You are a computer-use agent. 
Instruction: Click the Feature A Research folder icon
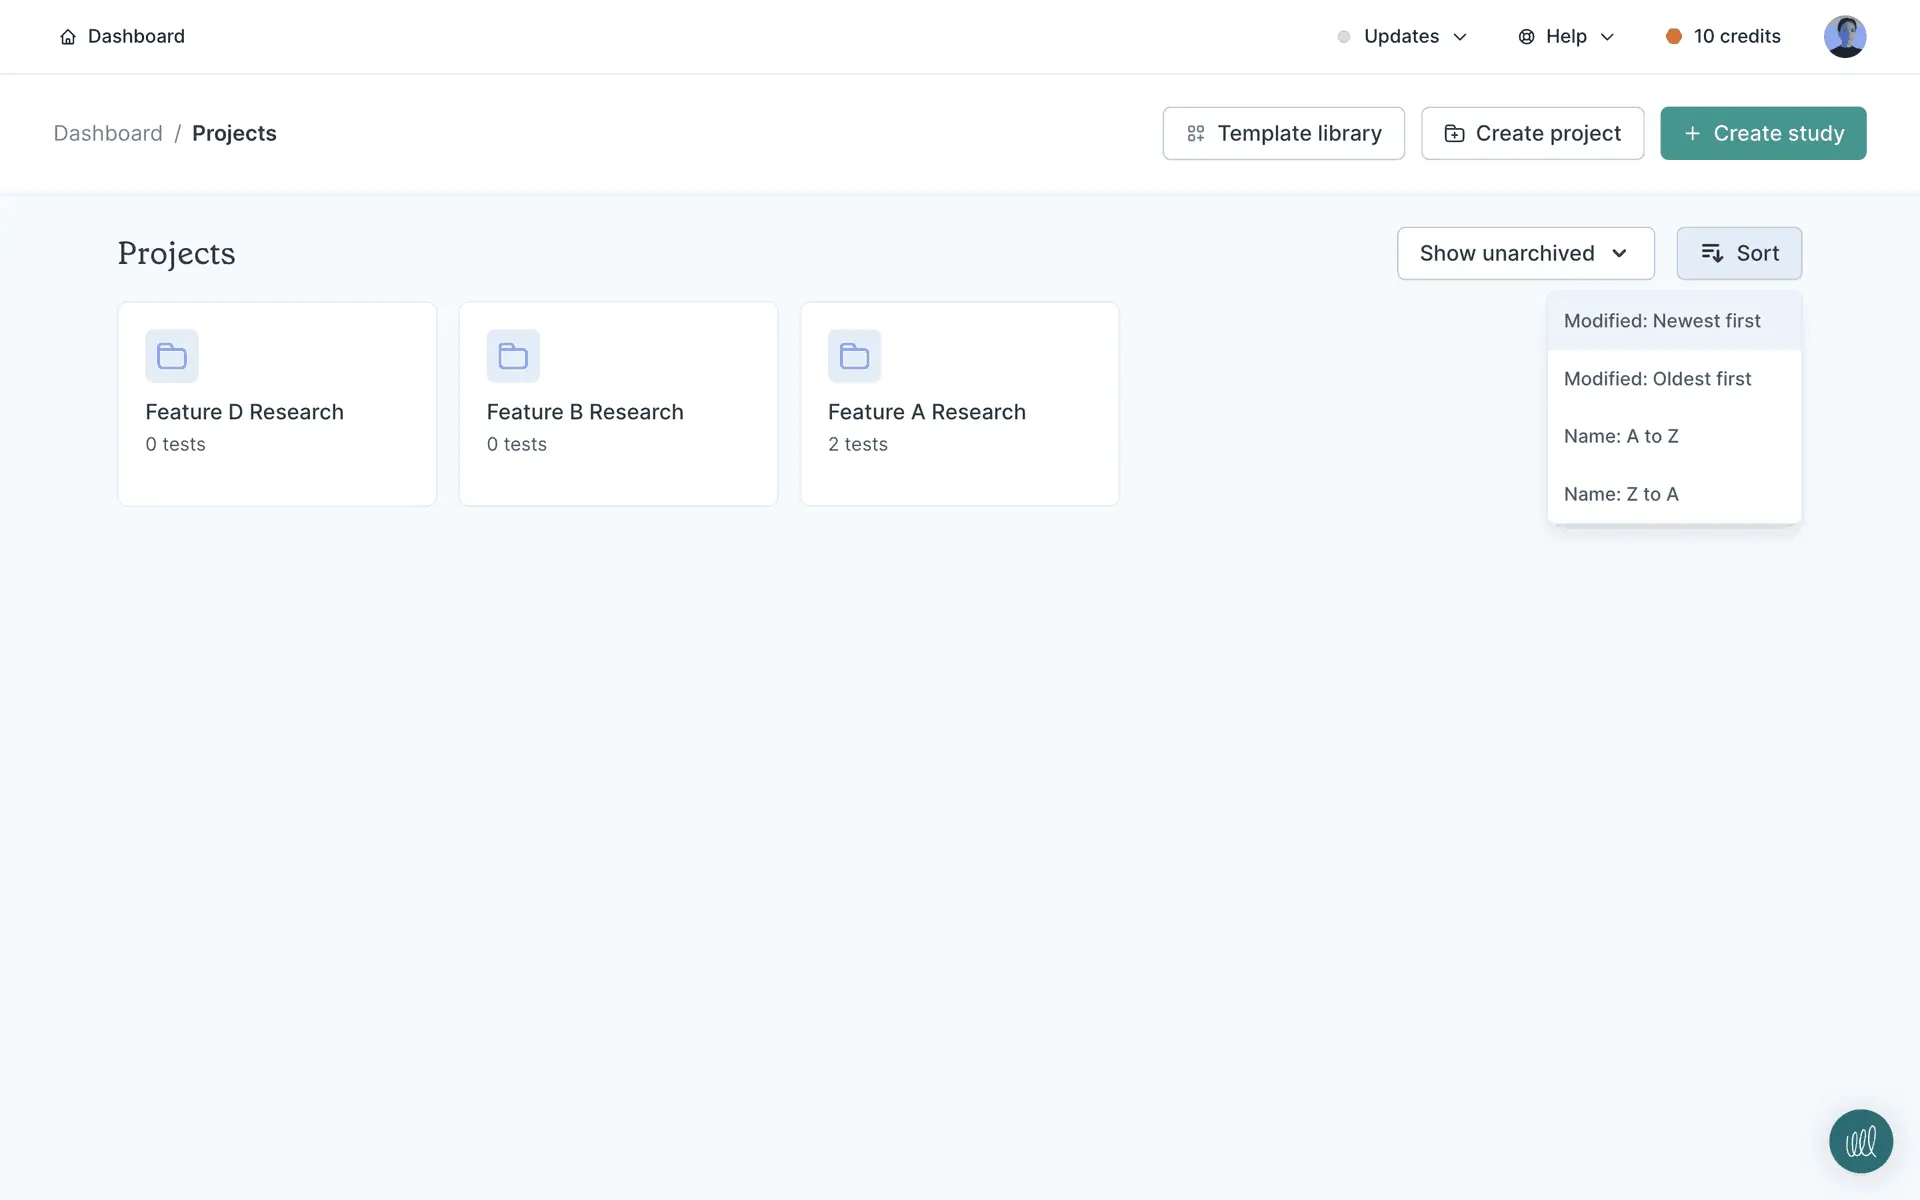click(854, 356)
